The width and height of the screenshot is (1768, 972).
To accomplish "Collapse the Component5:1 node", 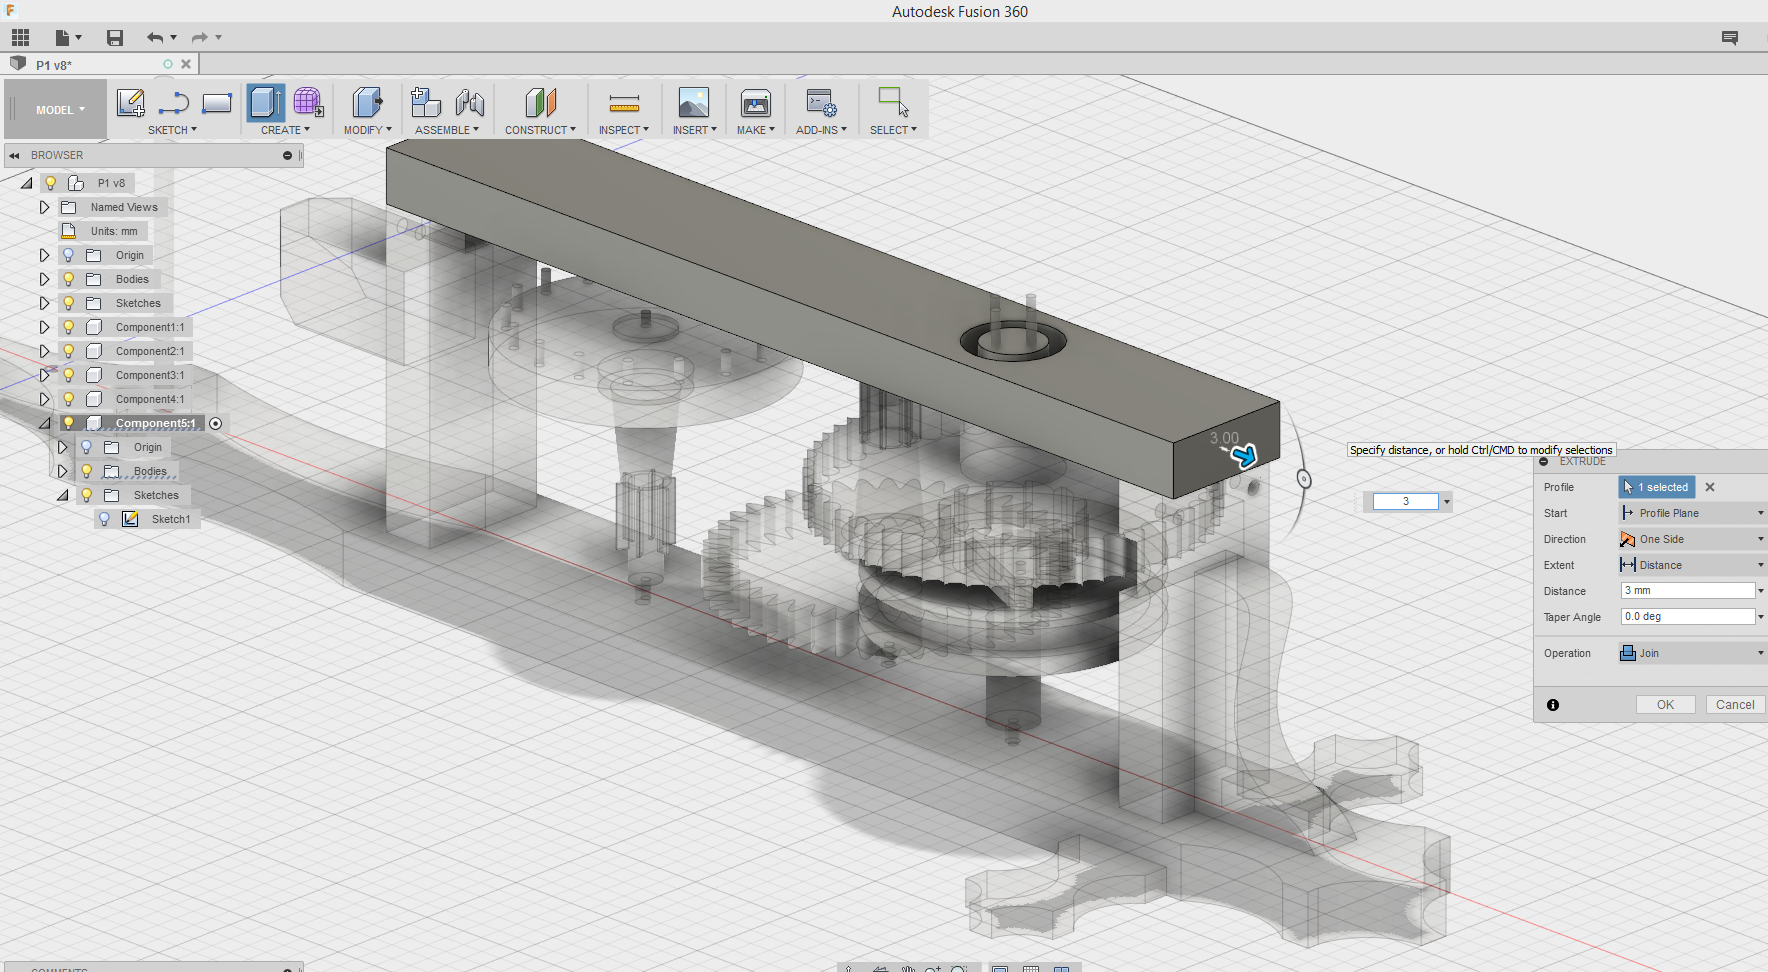I will click(44, 423).
